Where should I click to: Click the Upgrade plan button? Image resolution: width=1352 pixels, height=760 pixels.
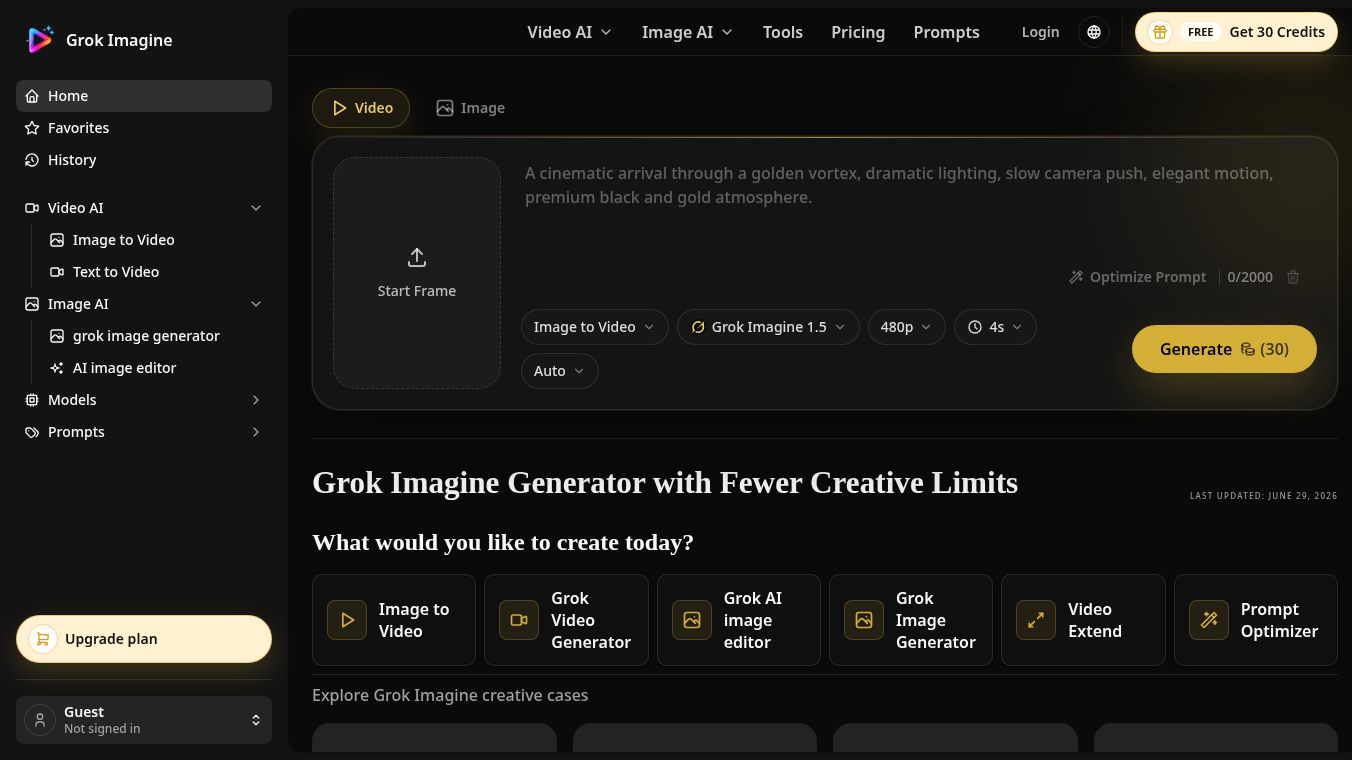click(144, 639)
